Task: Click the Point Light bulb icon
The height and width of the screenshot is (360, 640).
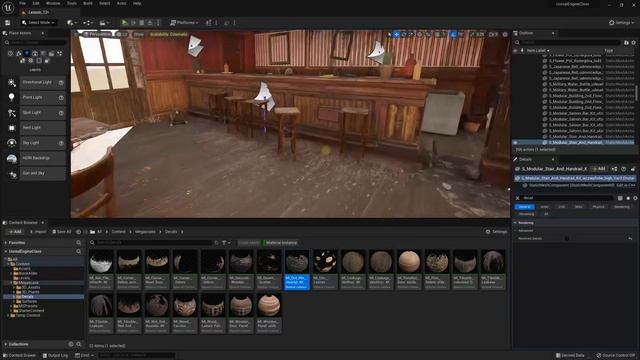Action: click(x=12, y=98)
